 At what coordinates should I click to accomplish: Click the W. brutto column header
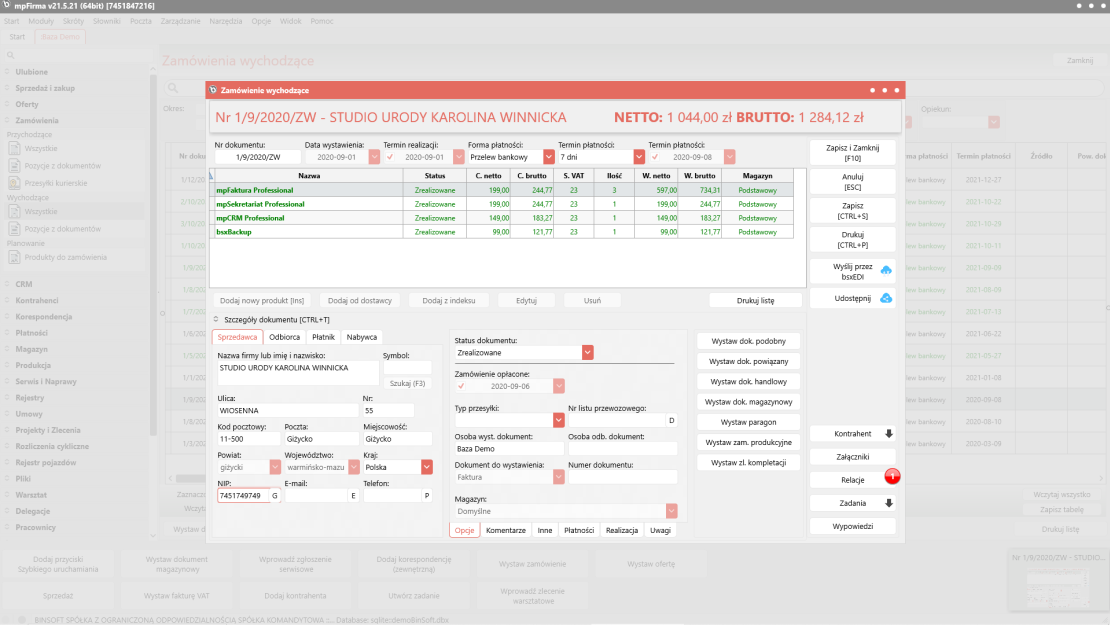[x=699, y=176]
